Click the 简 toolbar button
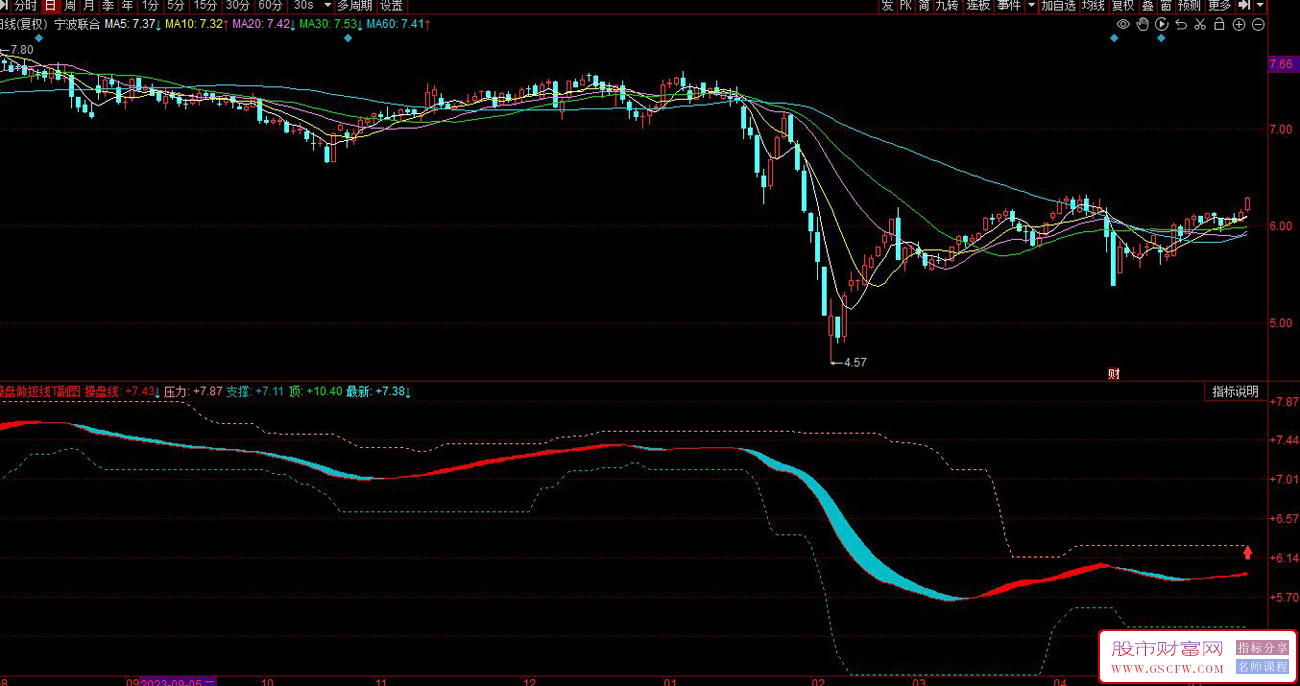This screenshot has width=1300, height=686. point(924,5)
